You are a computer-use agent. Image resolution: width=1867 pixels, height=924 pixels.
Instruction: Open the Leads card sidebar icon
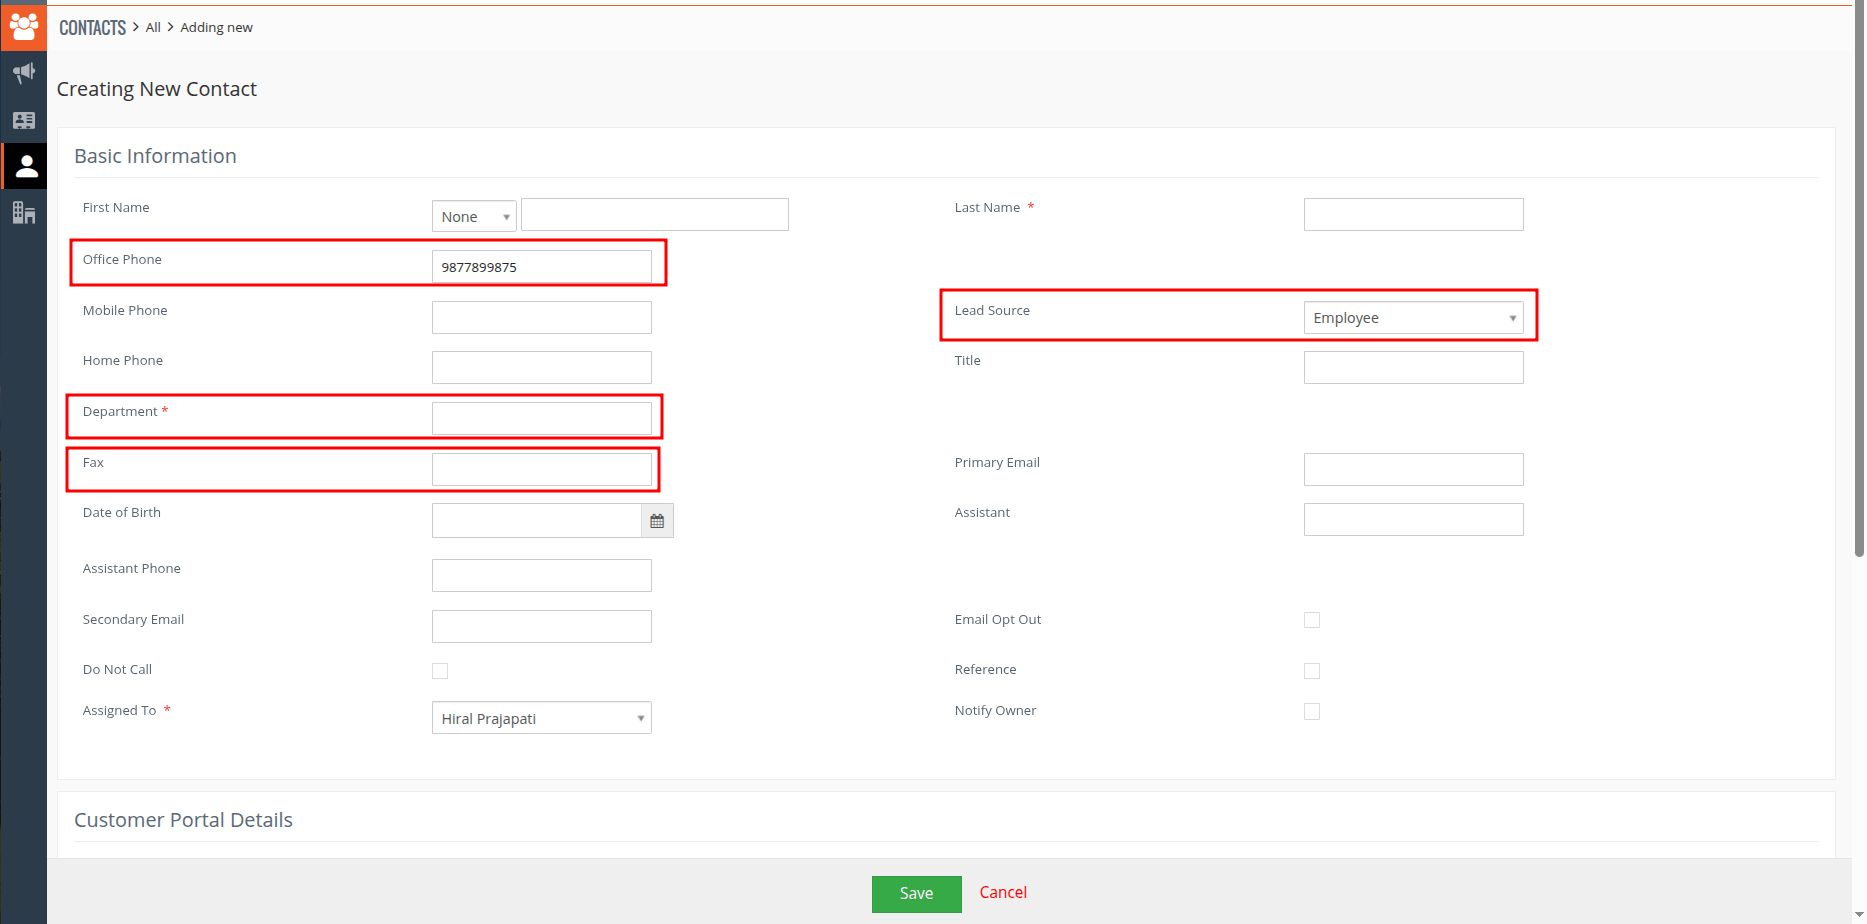point(24,120)
